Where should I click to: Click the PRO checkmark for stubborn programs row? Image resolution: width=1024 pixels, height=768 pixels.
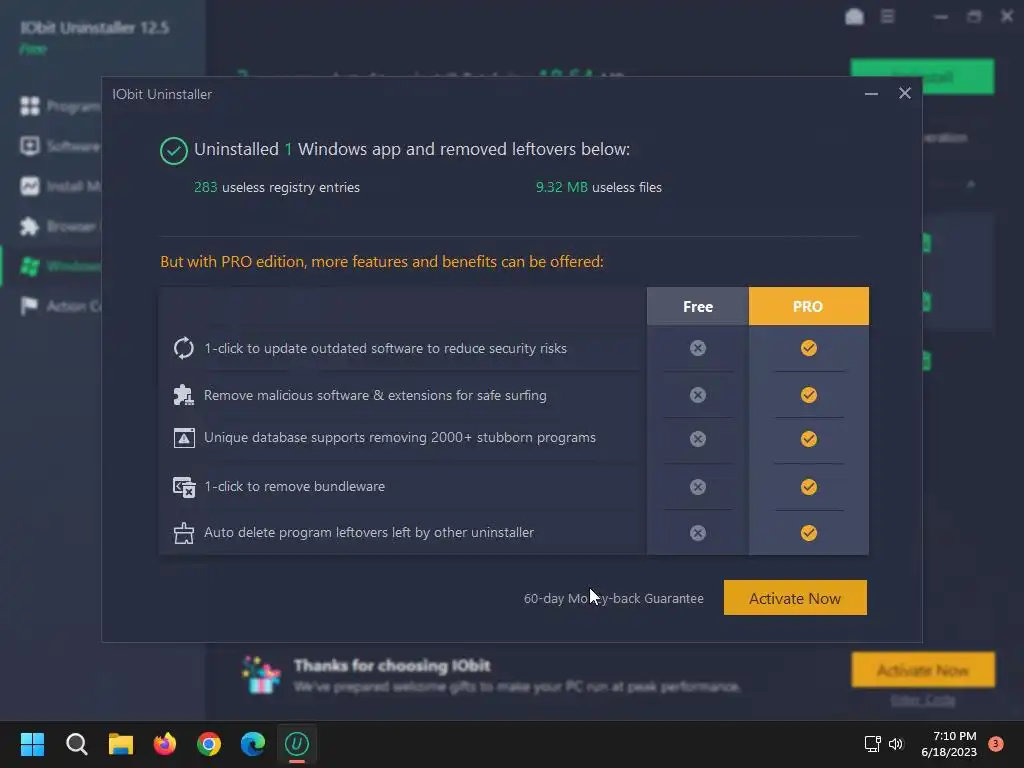click(808, 439)
